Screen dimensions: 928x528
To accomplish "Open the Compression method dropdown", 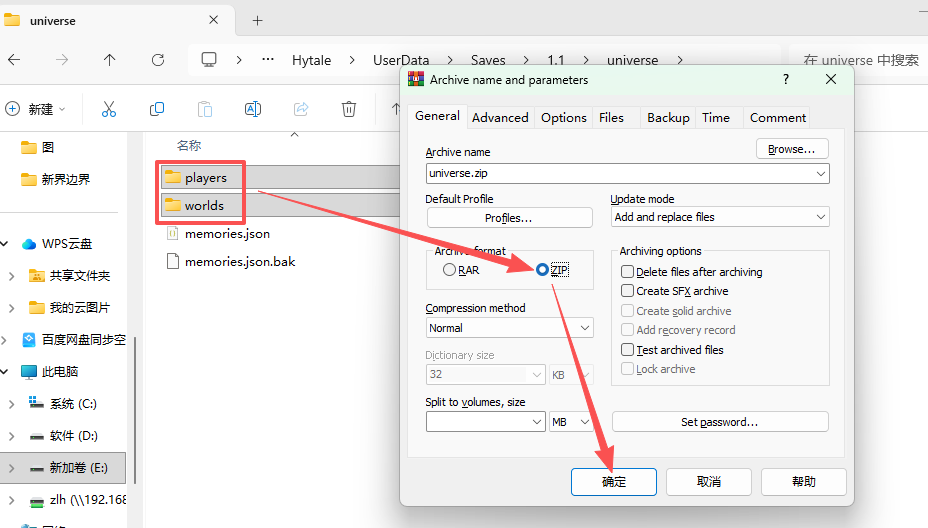I will [x=509, y=328].
